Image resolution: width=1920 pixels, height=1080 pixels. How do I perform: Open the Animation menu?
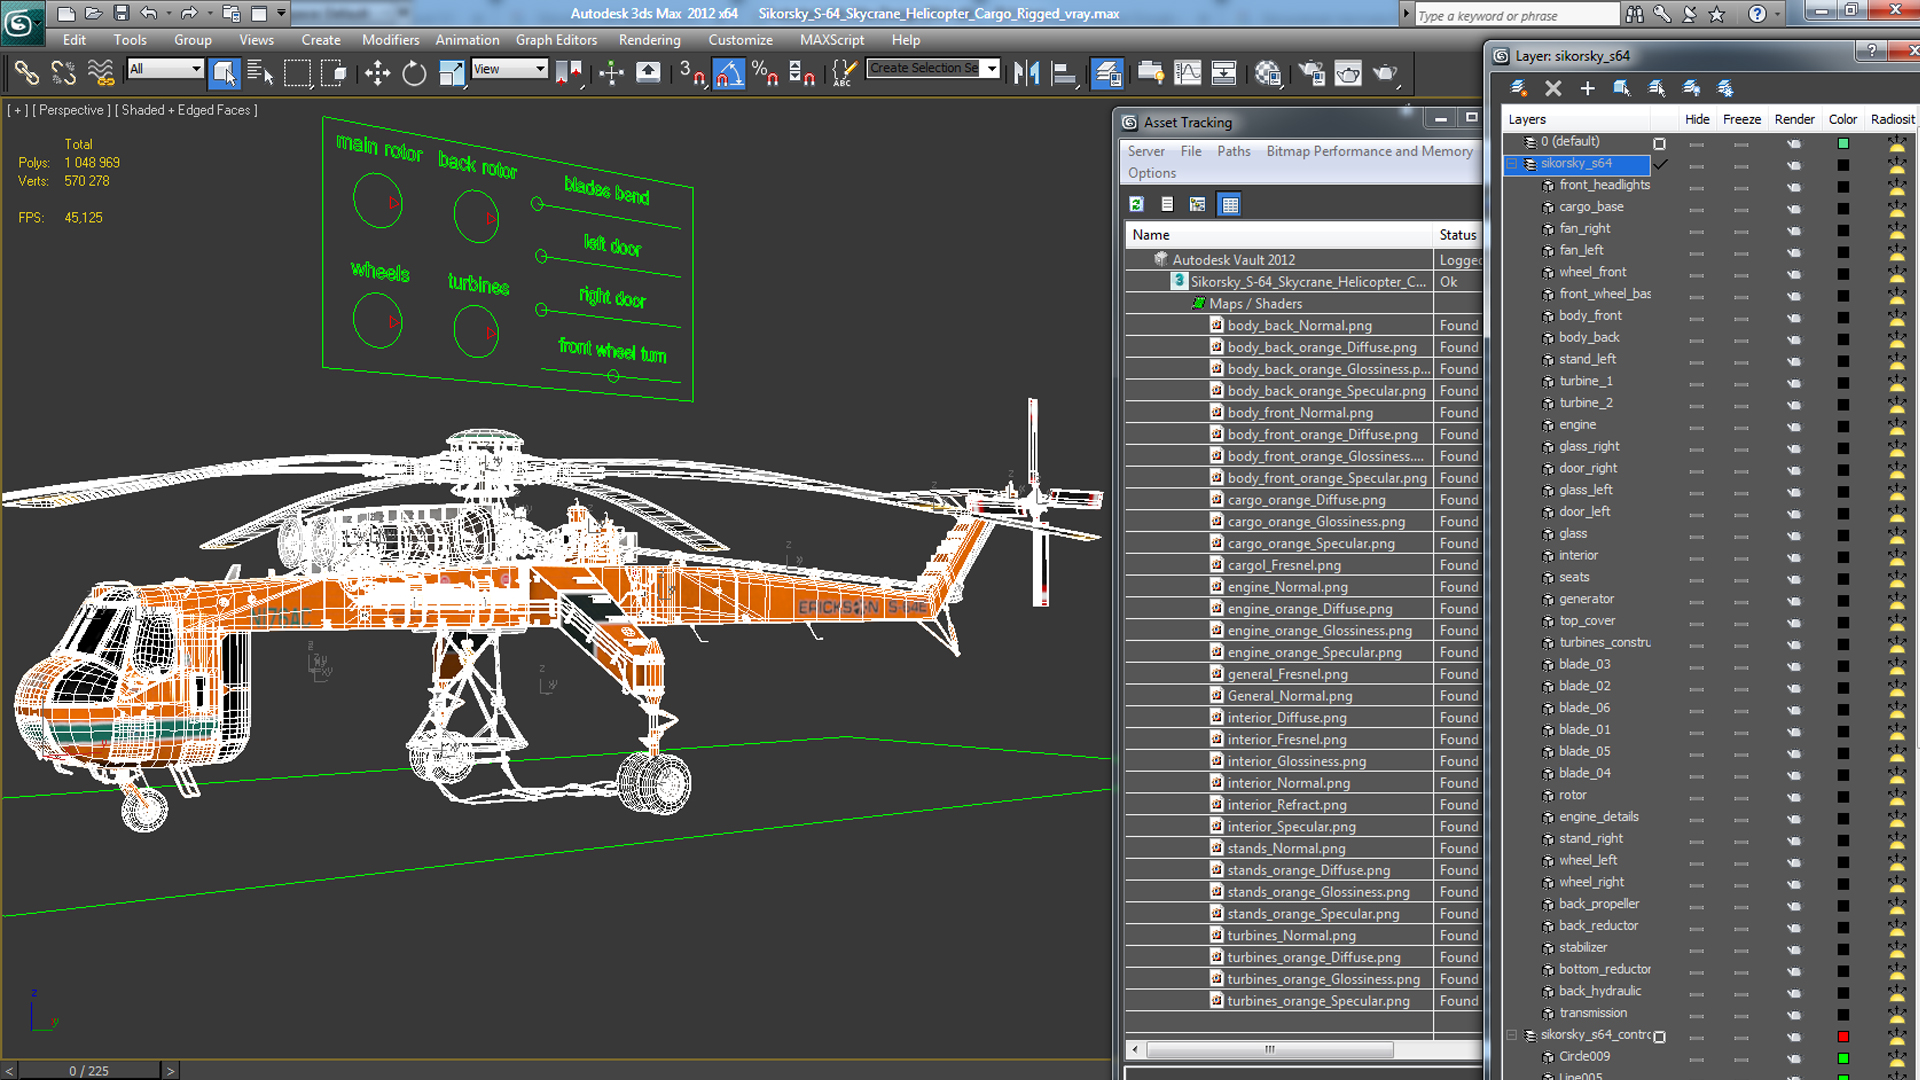tap(467, 40)
